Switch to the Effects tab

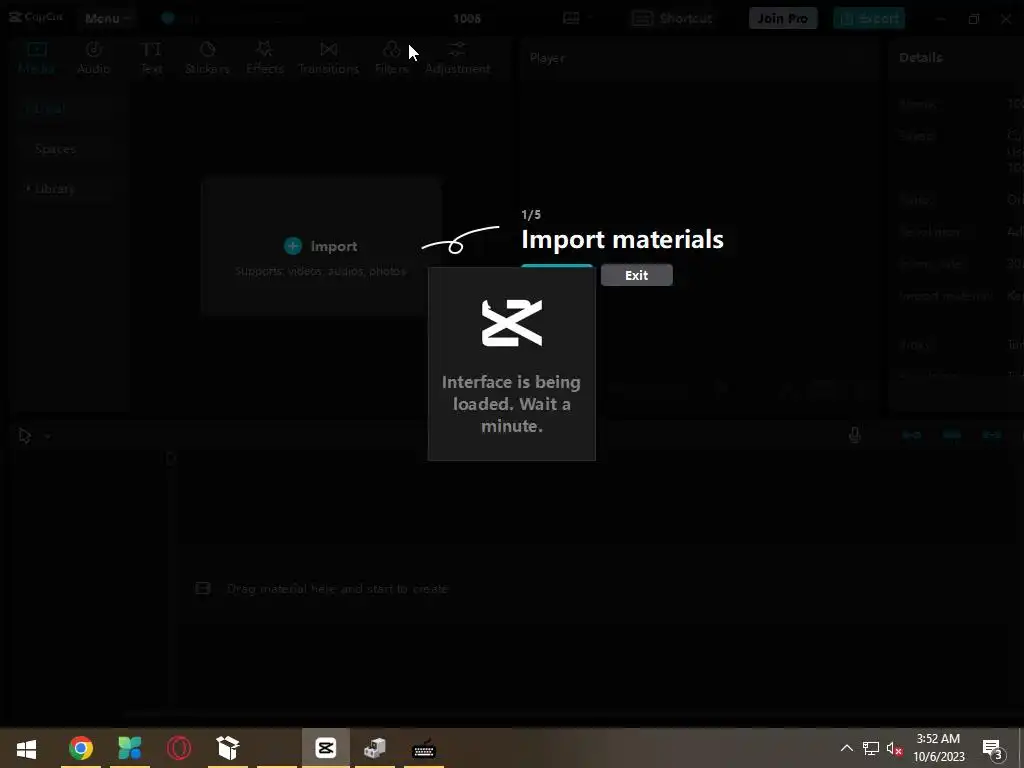pos(264,57)
